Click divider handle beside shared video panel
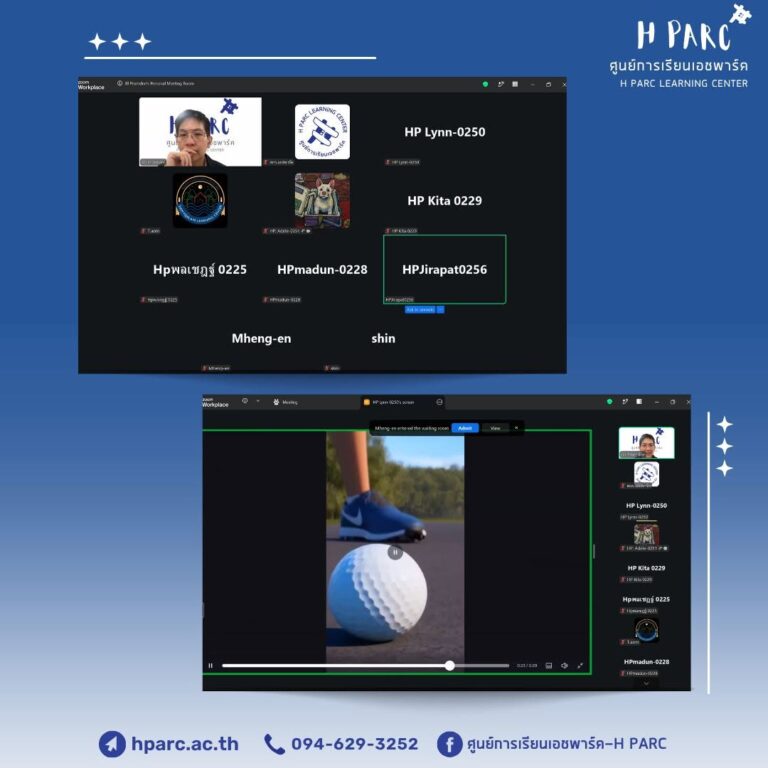 click(x=594, y=552)
